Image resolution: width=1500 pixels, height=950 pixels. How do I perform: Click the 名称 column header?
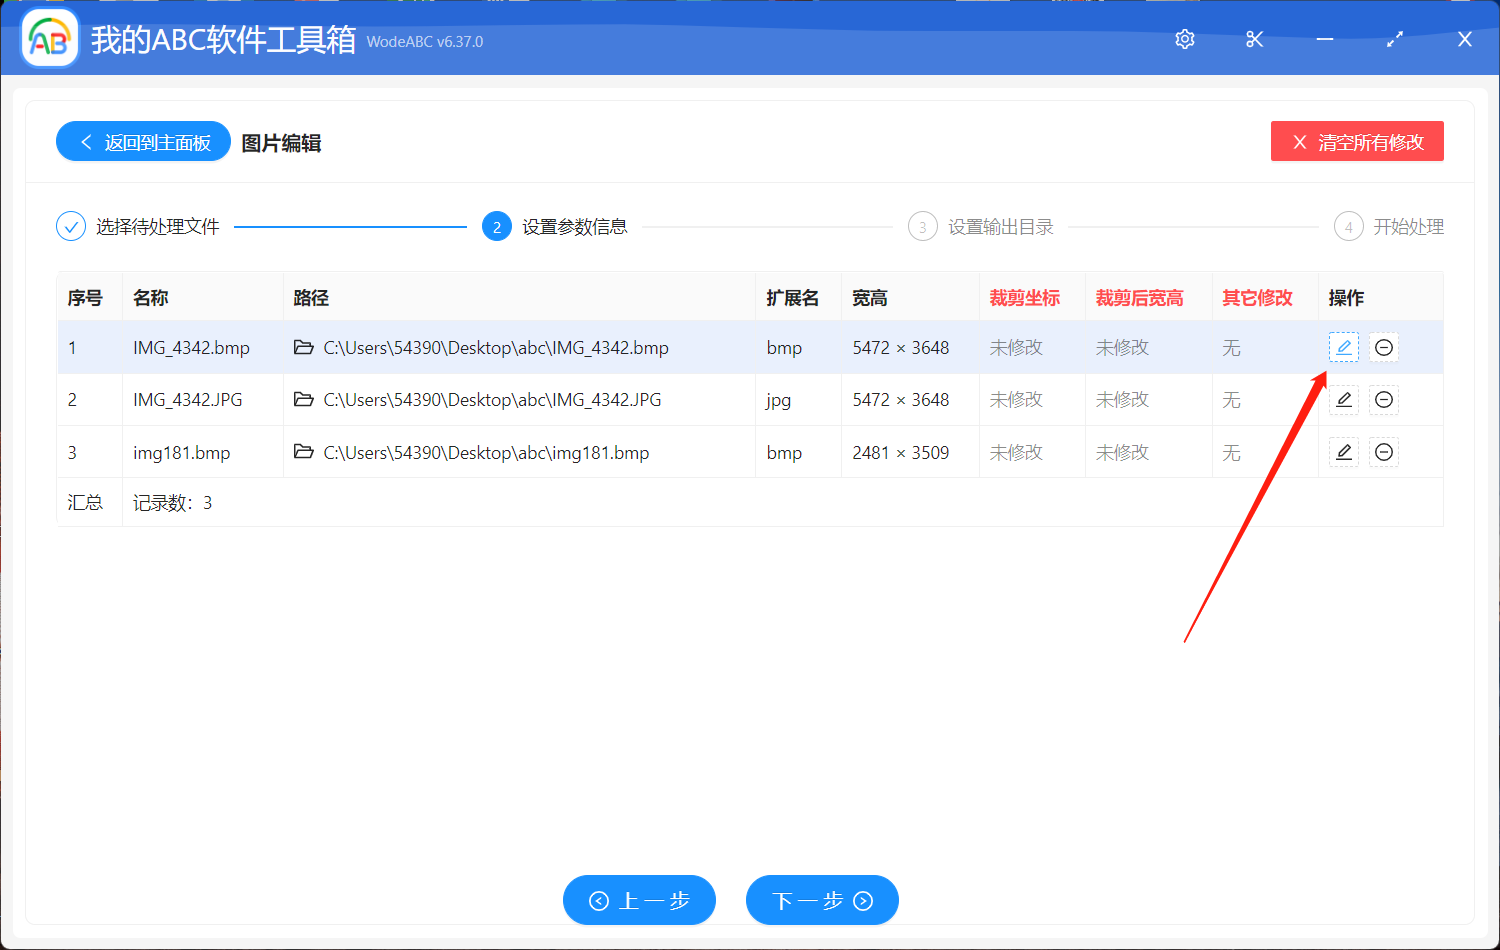click(151, 298)
